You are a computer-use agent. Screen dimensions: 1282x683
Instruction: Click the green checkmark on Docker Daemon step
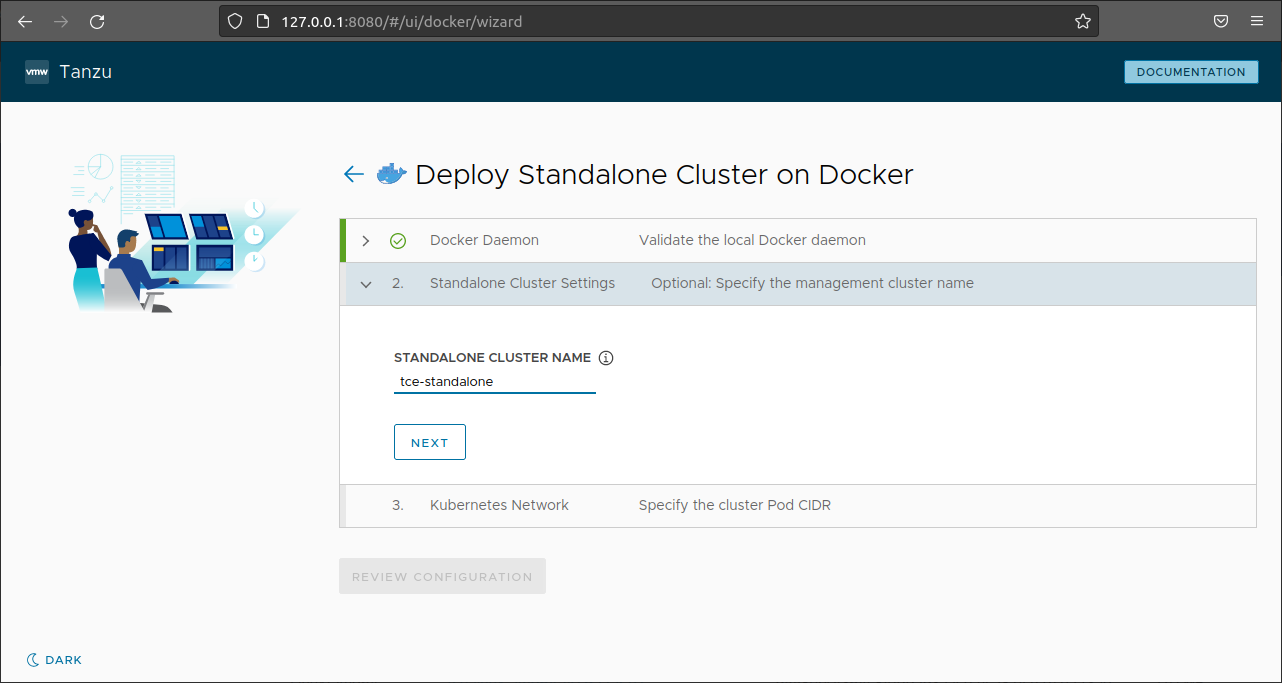[398, 241]
